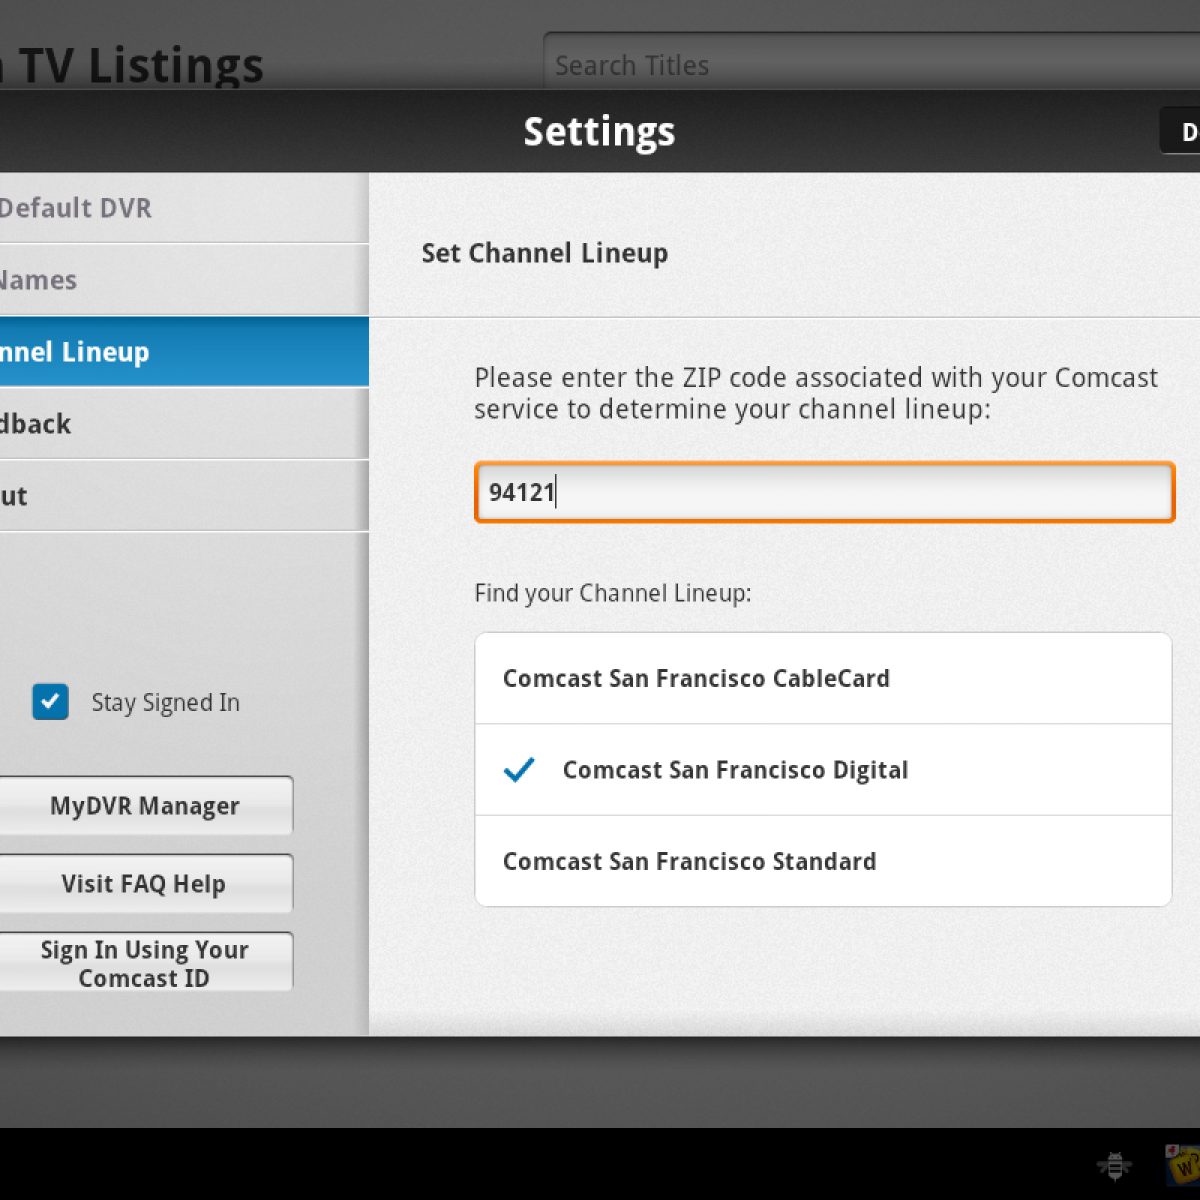Select Comcast San Francisco Digital lineup text
1200x1200 pixels.
tap(735, 770)
